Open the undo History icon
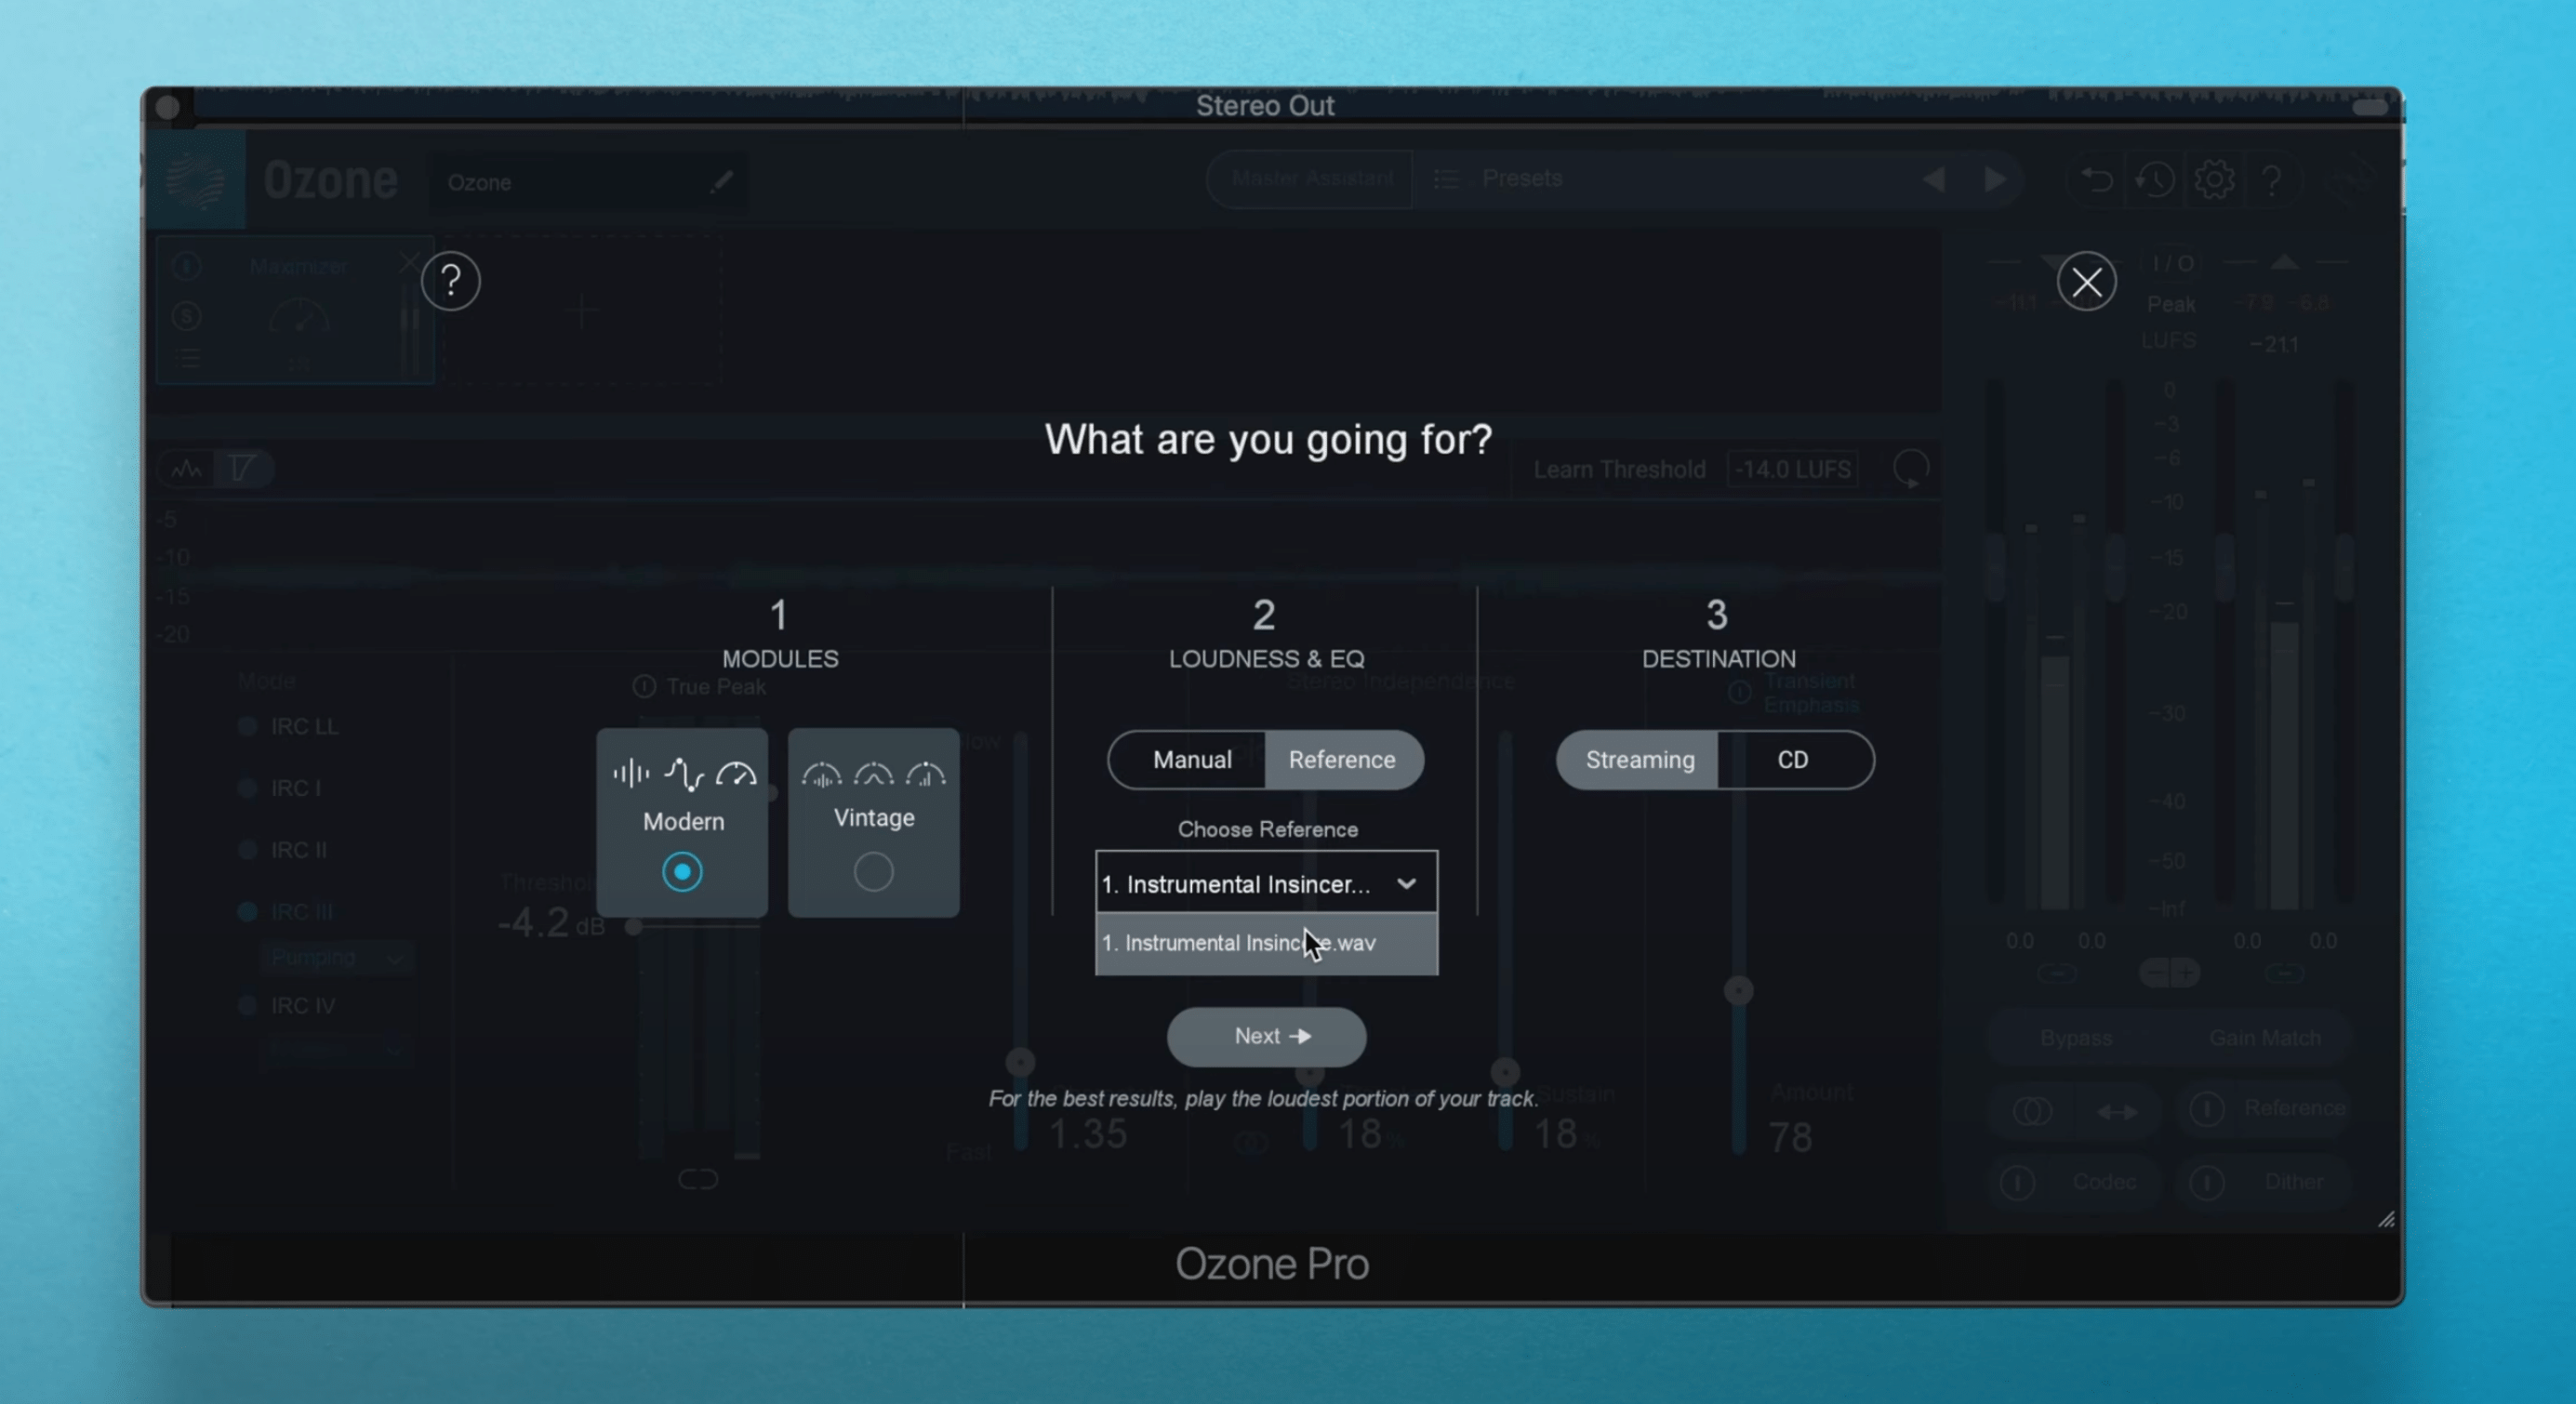This screenshot has height=1404, width=2576. tap(2154, 180)
